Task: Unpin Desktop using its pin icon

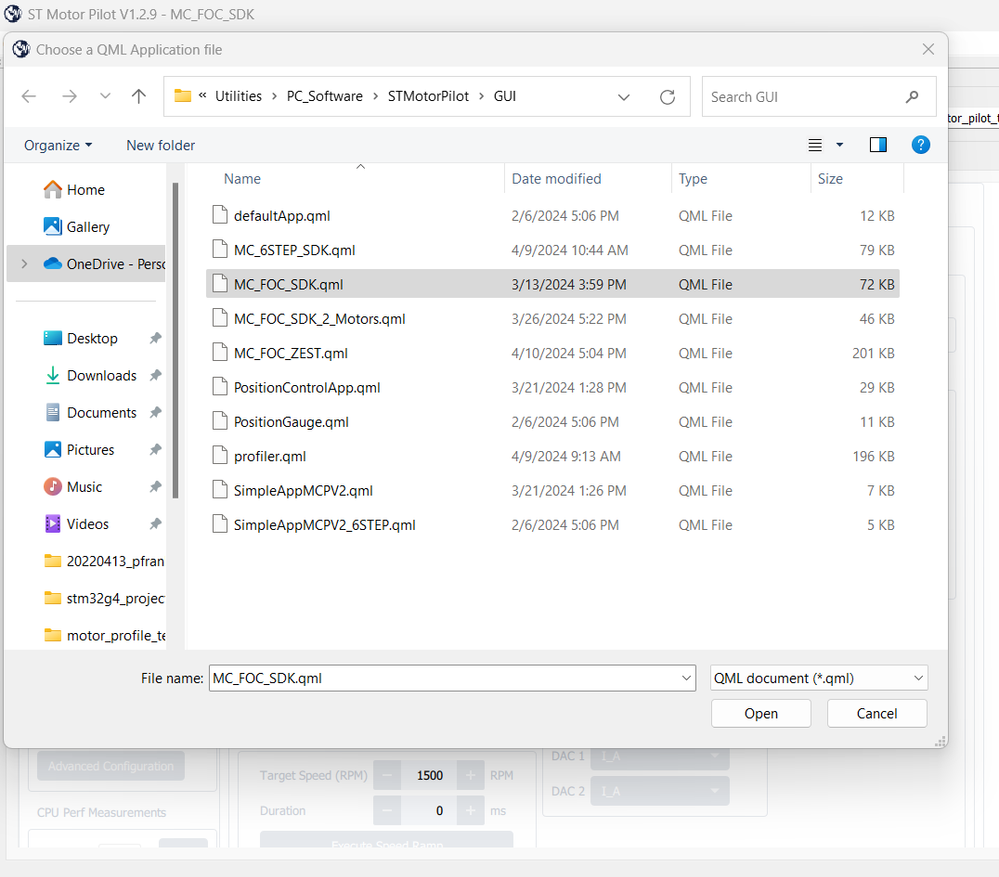Action: [x=155, y=338]
